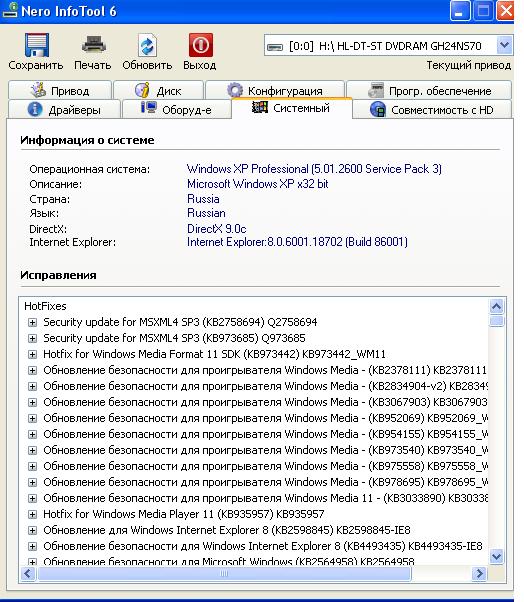Expand Hotfix for Windows Media Player 11 KB935957
This screenshot has width=524, height=602.
(33, 514)
